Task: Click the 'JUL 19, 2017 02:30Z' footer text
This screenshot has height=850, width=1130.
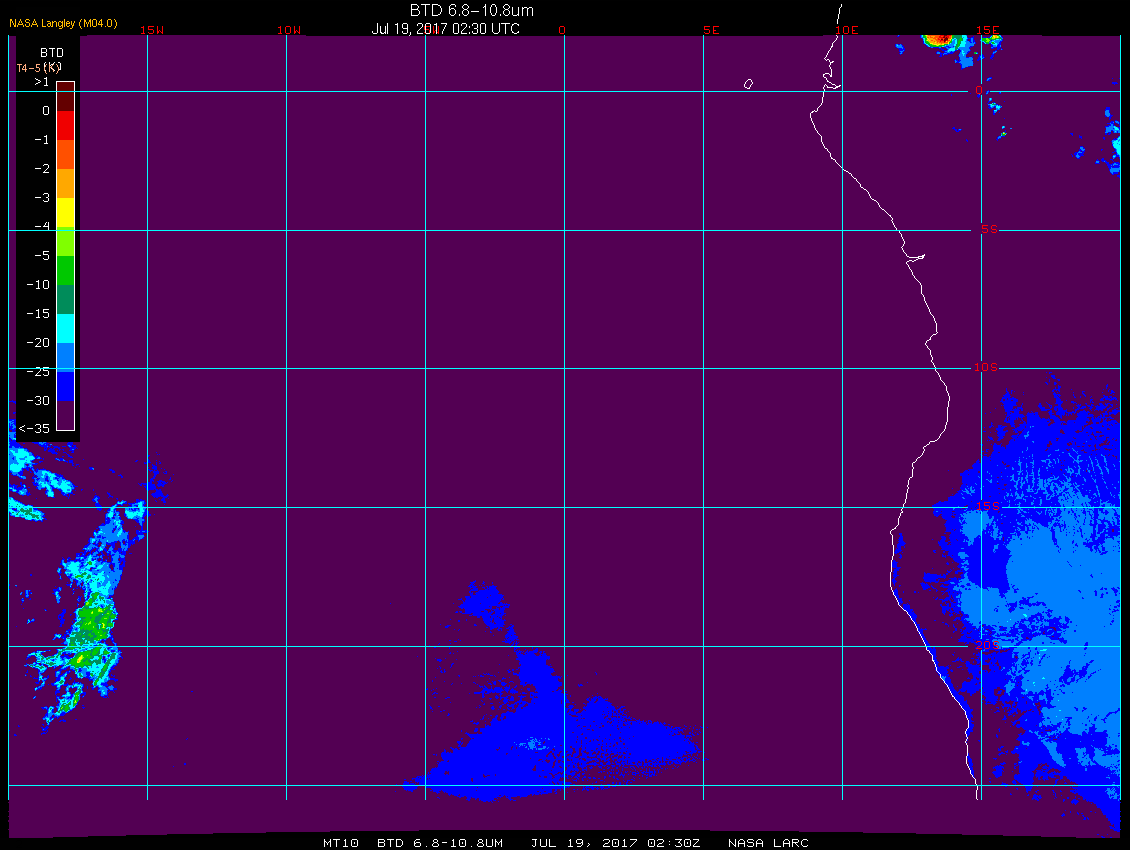Action: 615,843
